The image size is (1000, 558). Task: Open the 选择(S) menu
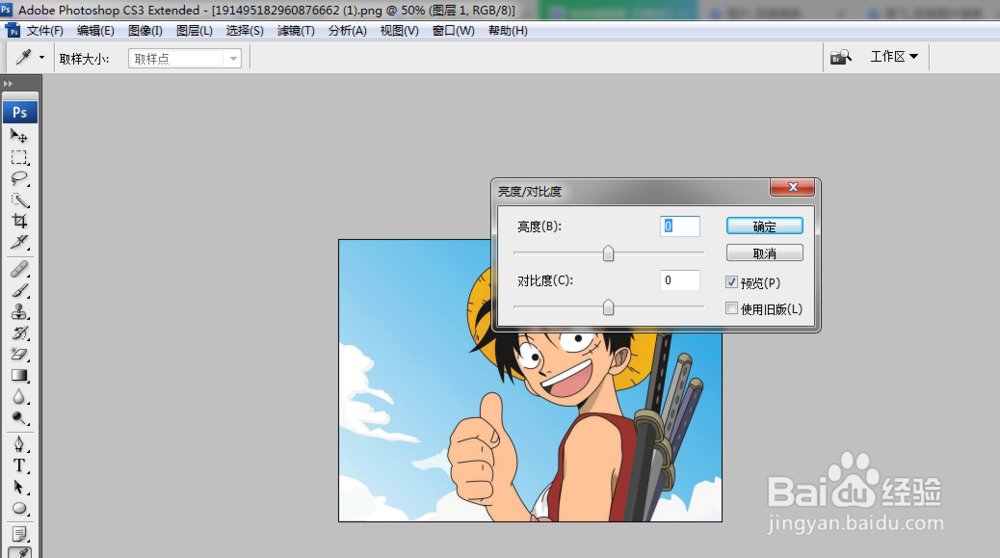coord(245,31)
